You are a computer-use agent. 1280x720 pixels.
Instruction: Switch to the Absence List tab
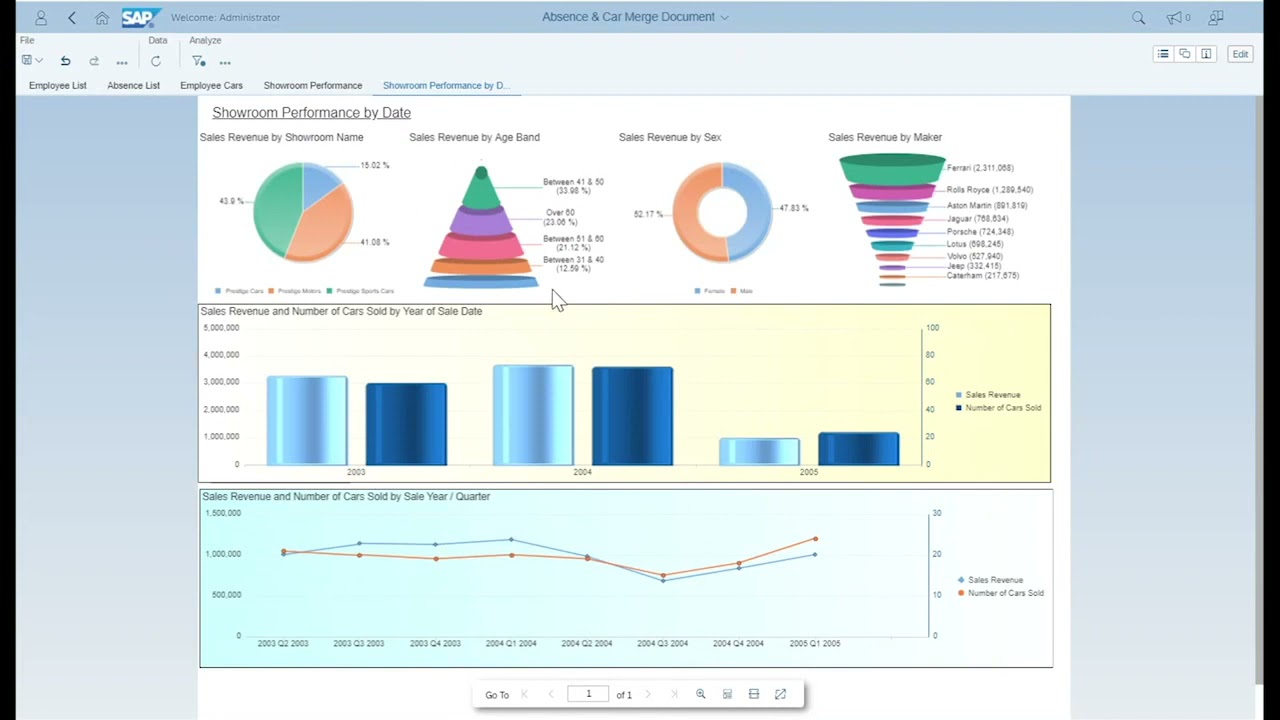[x=133, y=85]
